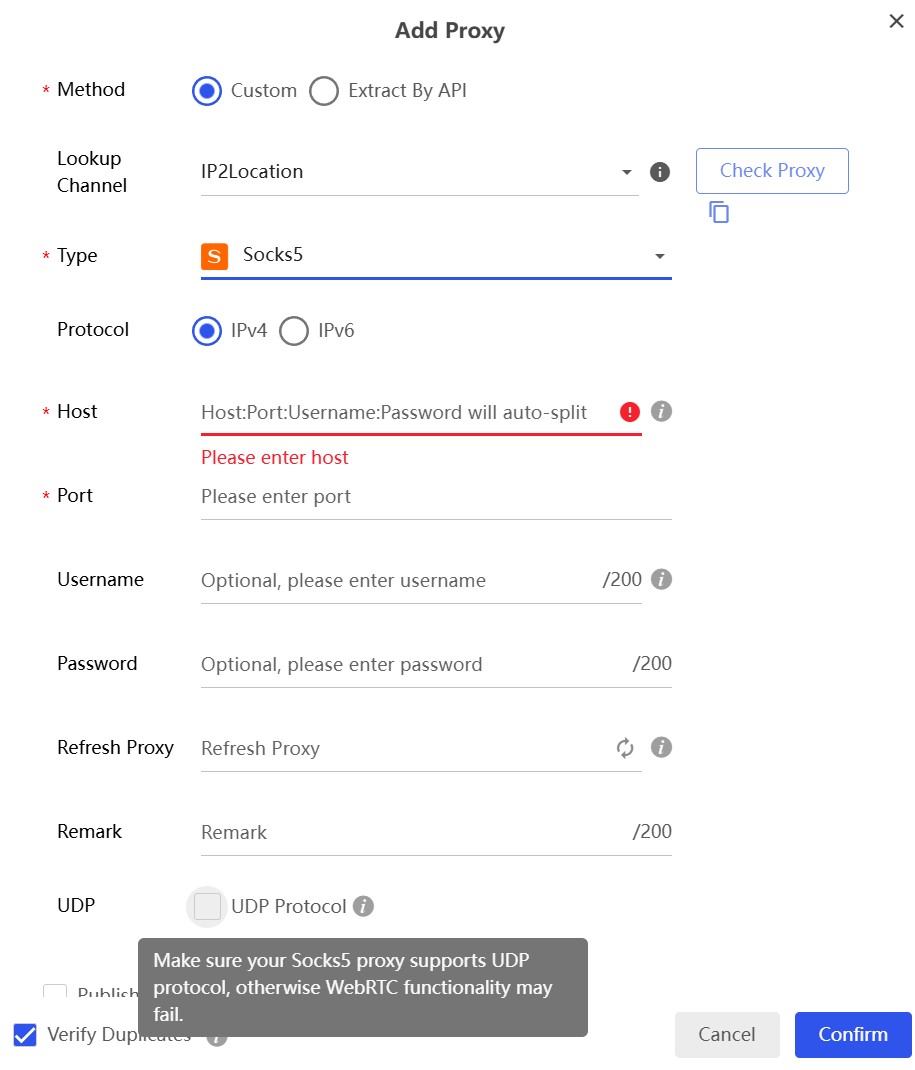The image size is (915, 1070).
Task: Click the refresh arrows icon in Refresh Proxy
Action: tap(625, 748)
